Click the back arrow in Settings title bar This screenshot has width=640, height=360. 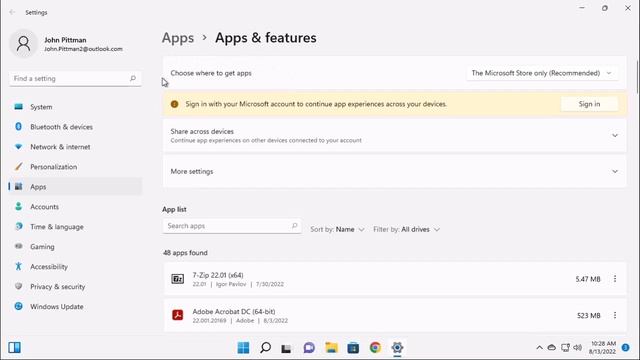[x=12, y=12]
